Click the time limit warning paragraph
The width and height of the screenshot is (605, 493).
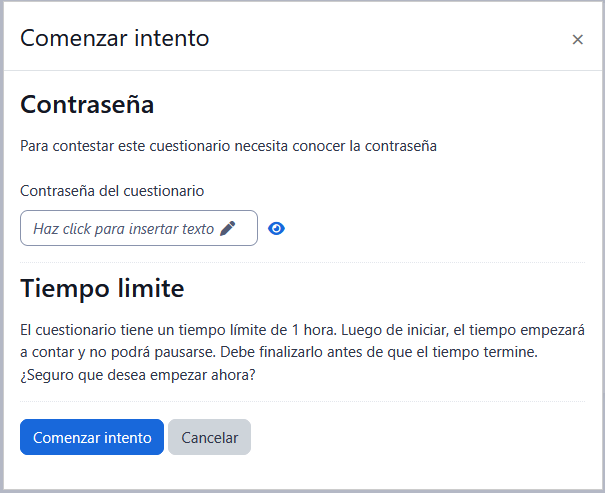302,352
